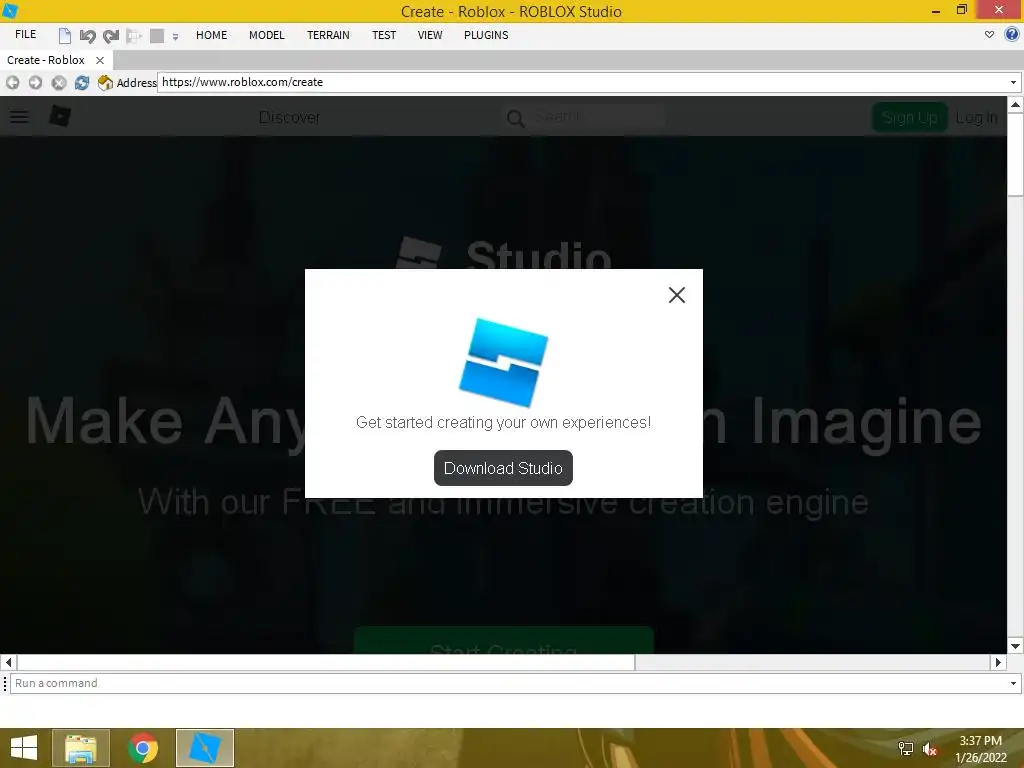Click the blue help question mark icon
The height and width of the screenshot is (768, 1024).
coord(1012,35)
